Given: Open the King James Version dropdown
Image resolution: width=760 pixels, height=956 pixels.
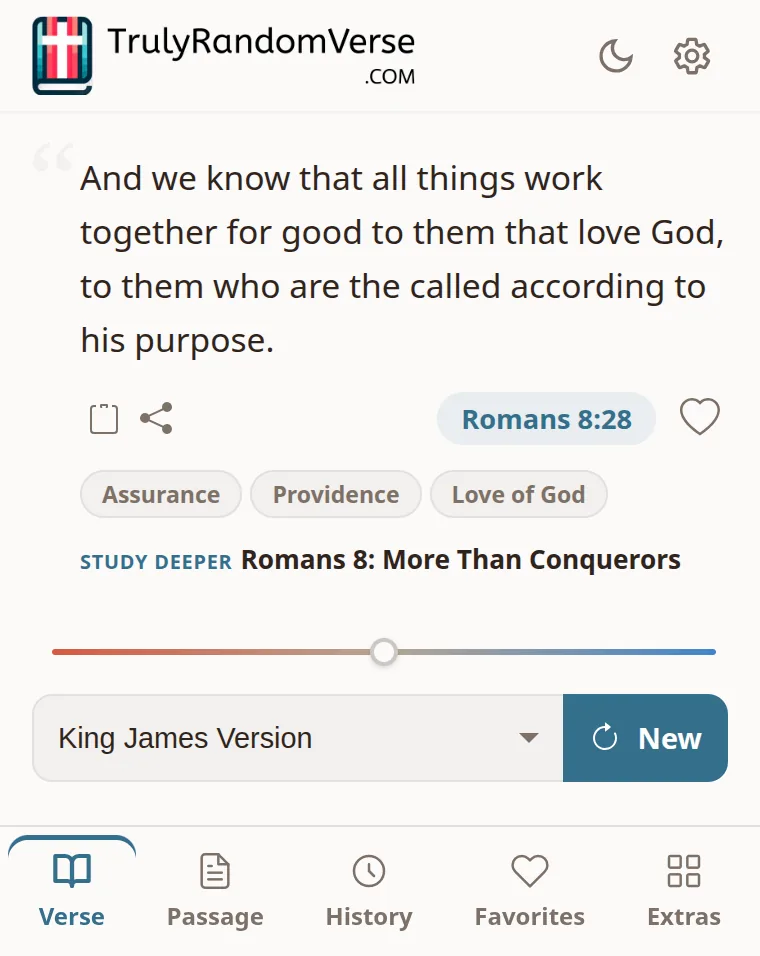Looking at the screenshot, I should [x=298, y=738].
